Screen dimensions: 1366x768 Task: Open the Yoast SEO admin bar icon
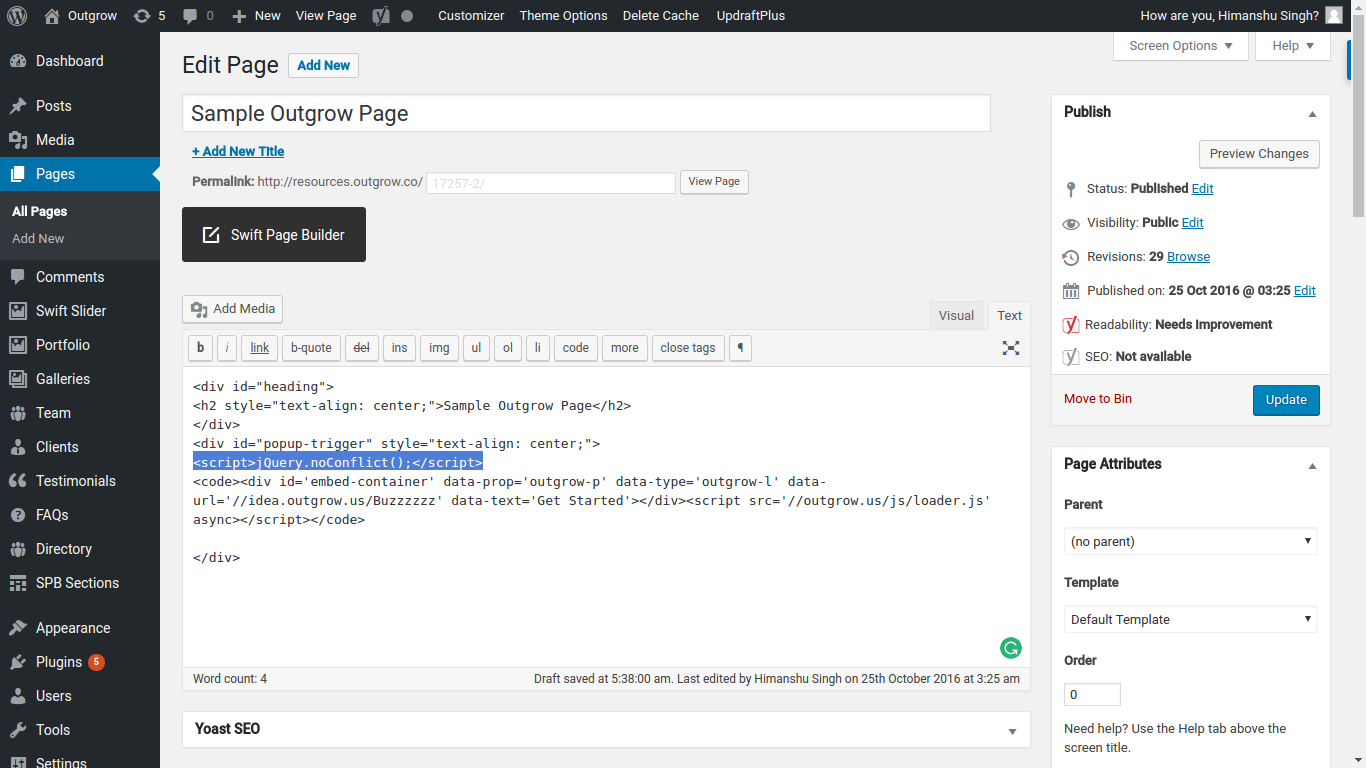381,15
